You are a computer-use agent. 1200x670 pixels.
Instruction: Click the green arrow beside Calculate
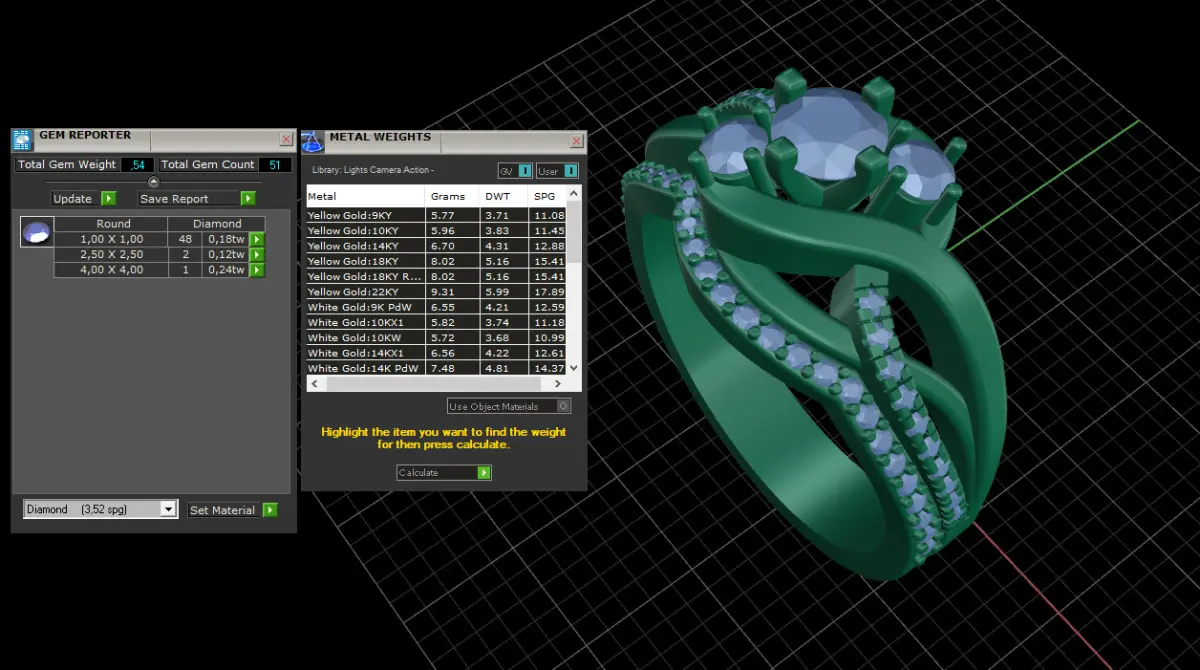(484, 472)
